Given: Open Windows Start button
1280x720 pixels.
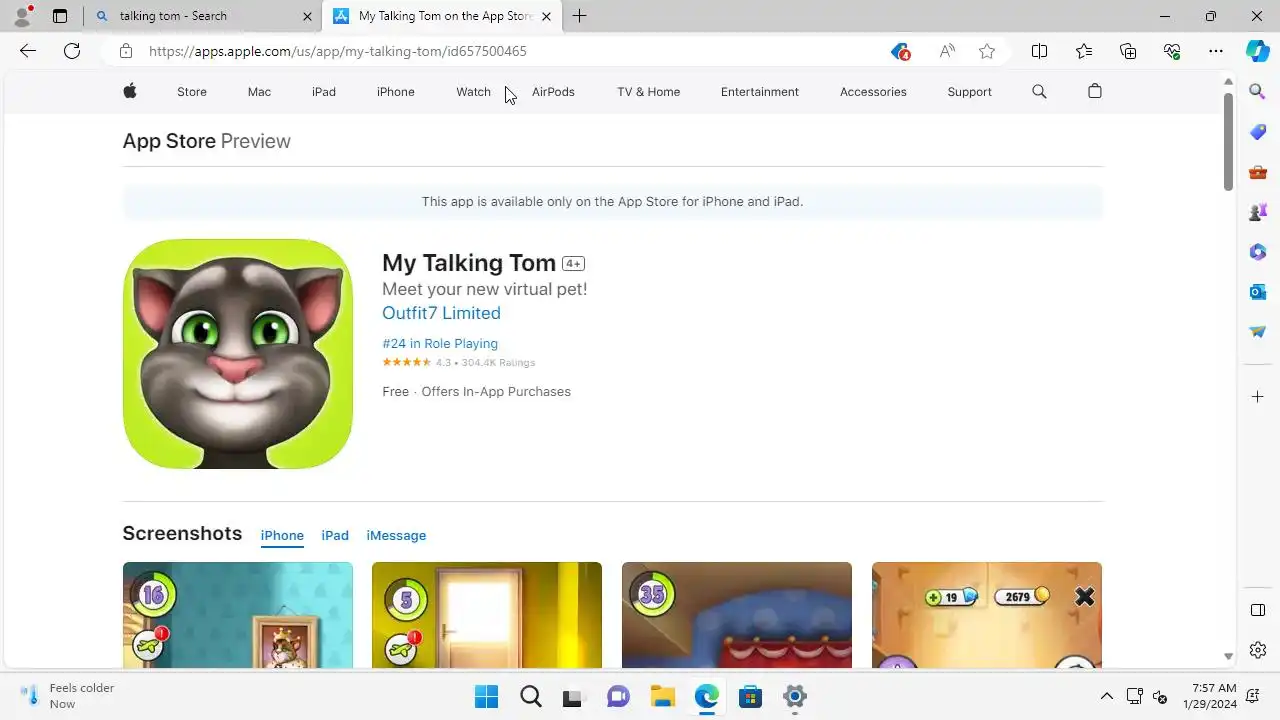Looking at the screenshot, I should pyautogui.click(x=486, y=697).
